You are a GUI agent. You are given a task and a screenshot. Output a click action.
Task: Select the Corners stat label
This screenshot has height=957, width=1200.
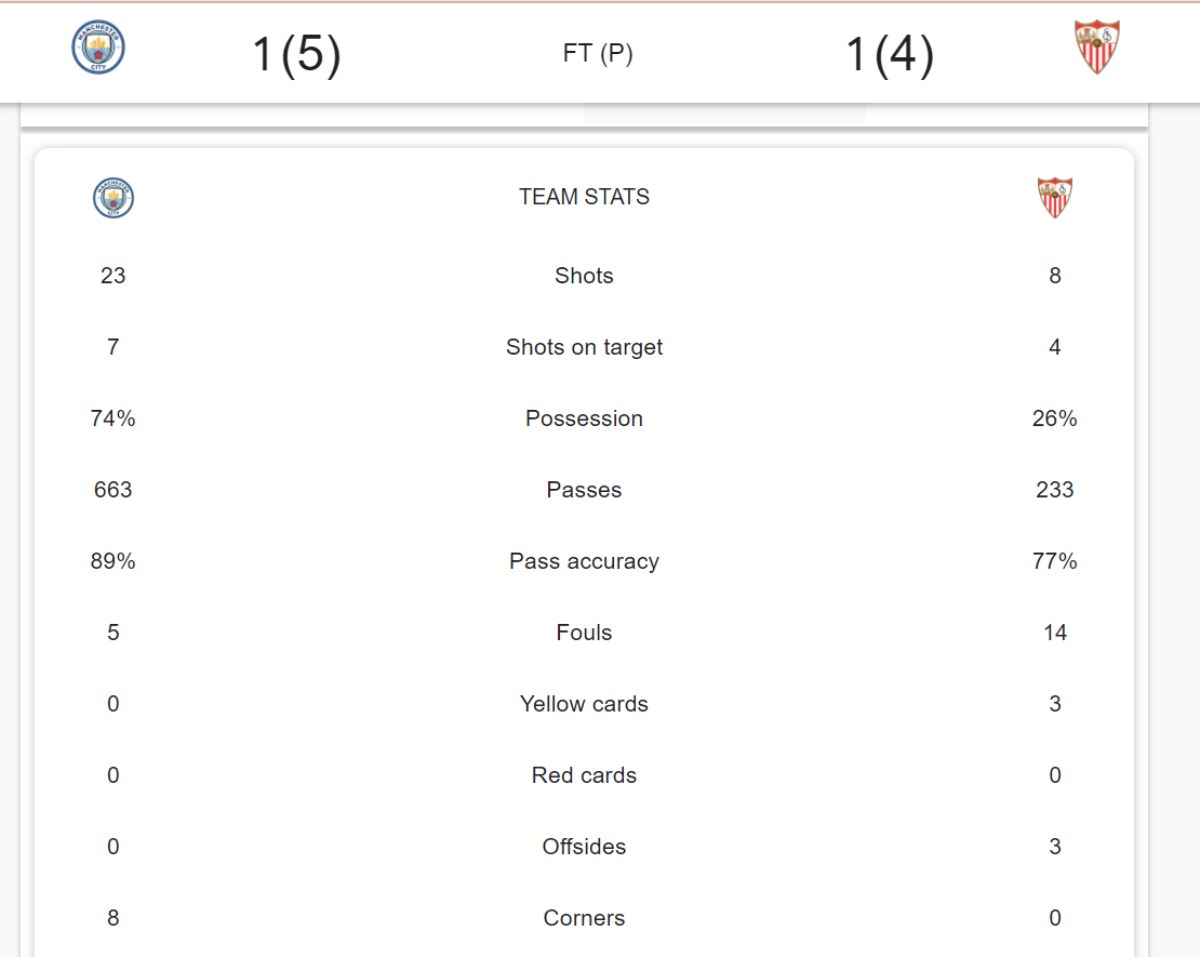pos(584,918)
